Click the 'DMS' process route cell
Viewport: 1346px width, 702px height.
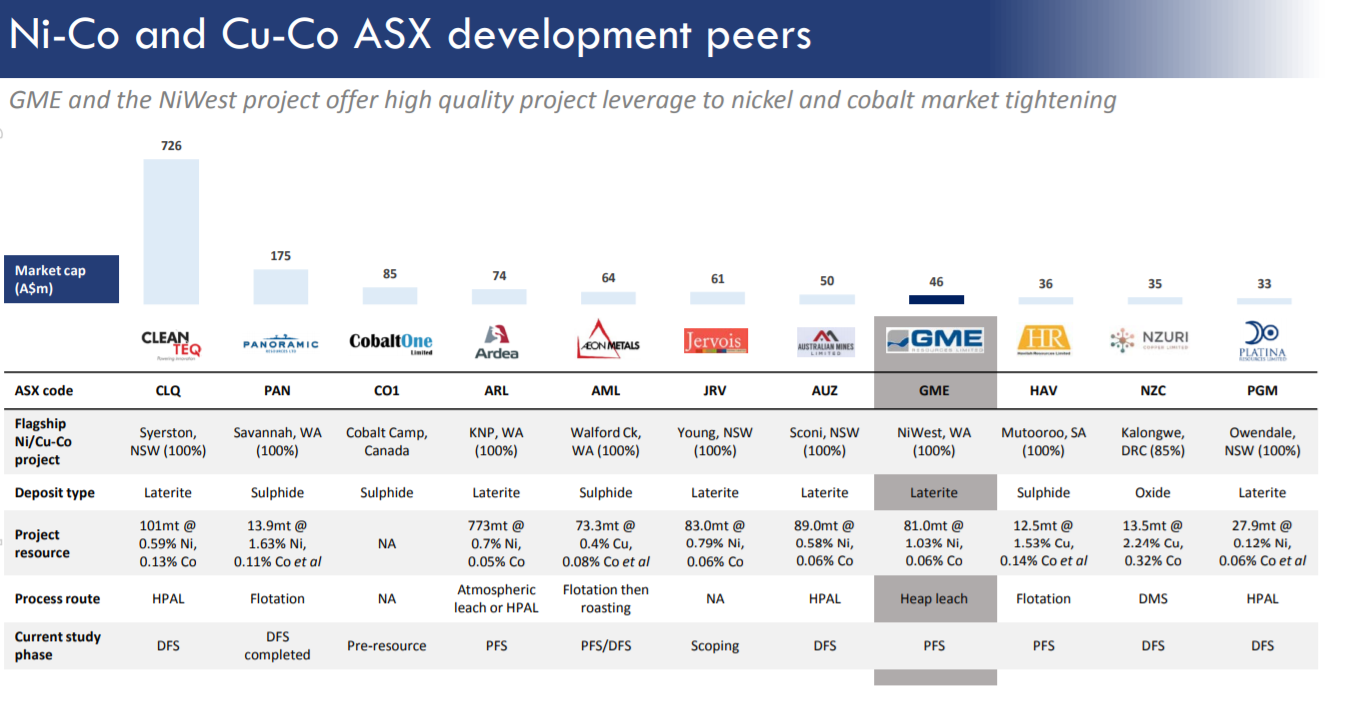(1153, 599)
